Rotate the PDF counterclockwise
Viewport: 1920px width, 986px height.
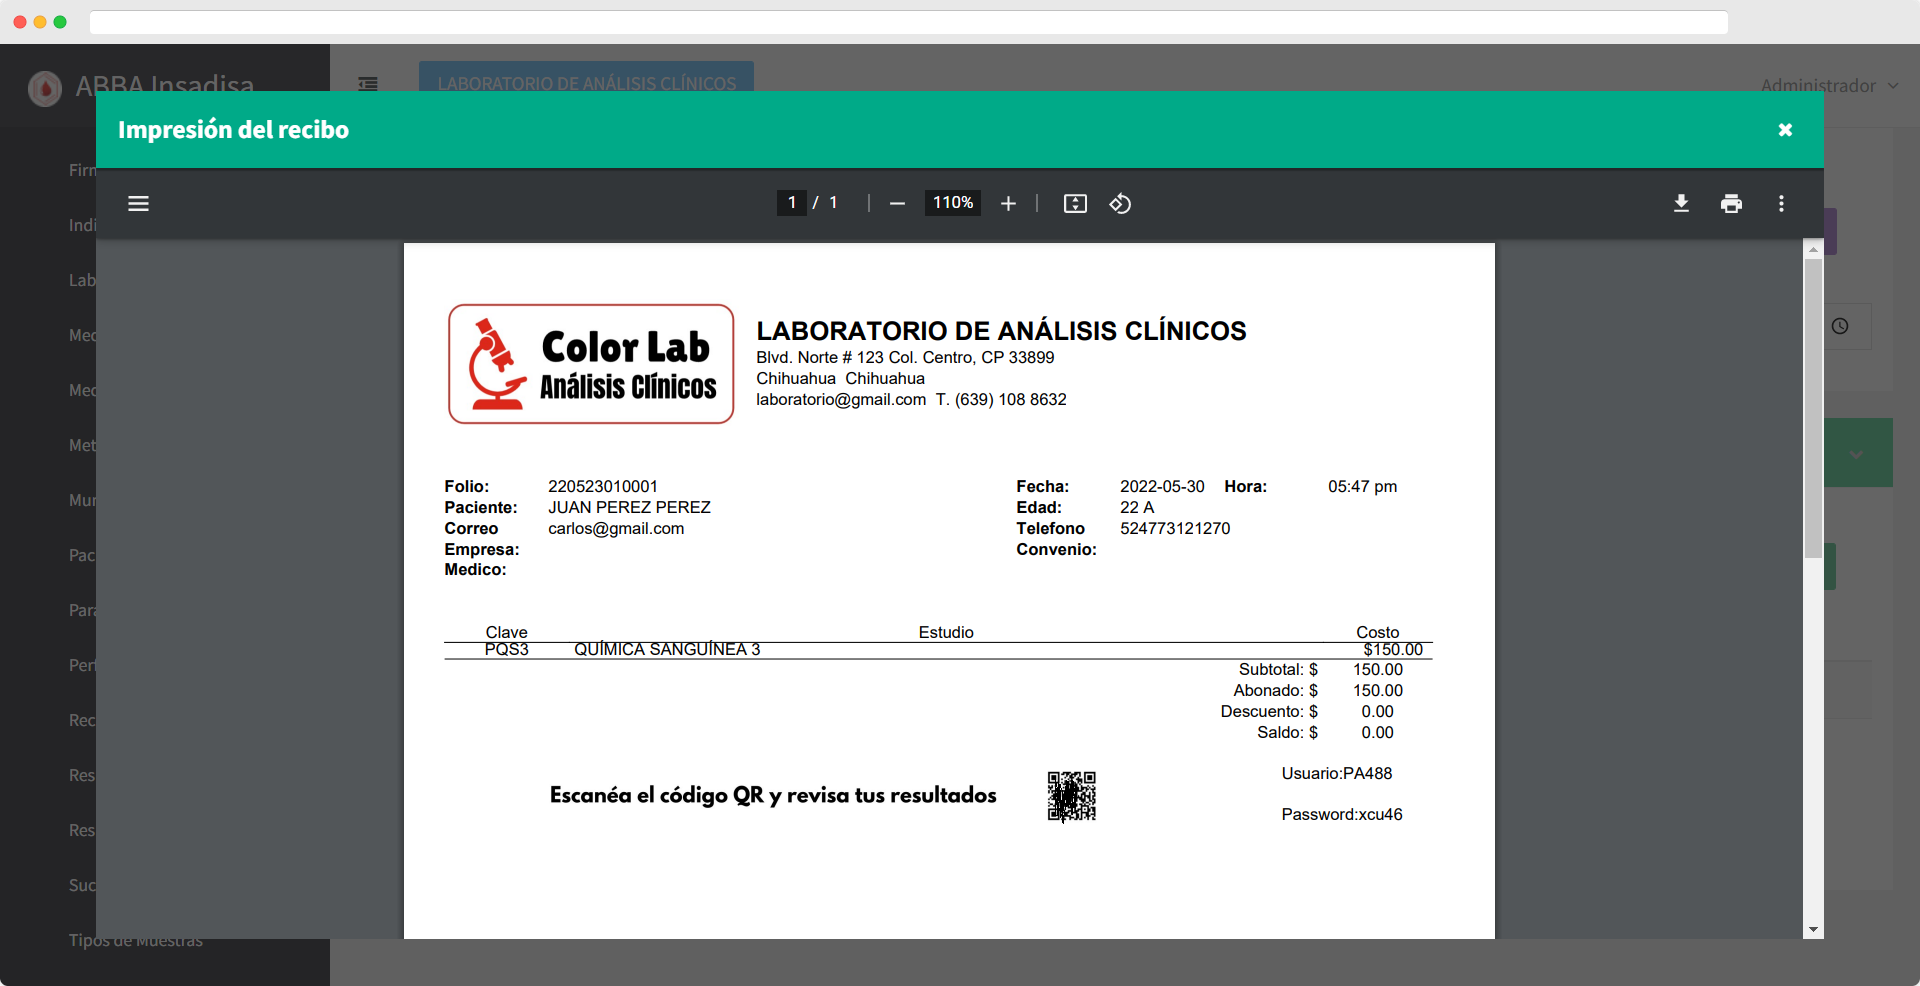coord(1120,204)
